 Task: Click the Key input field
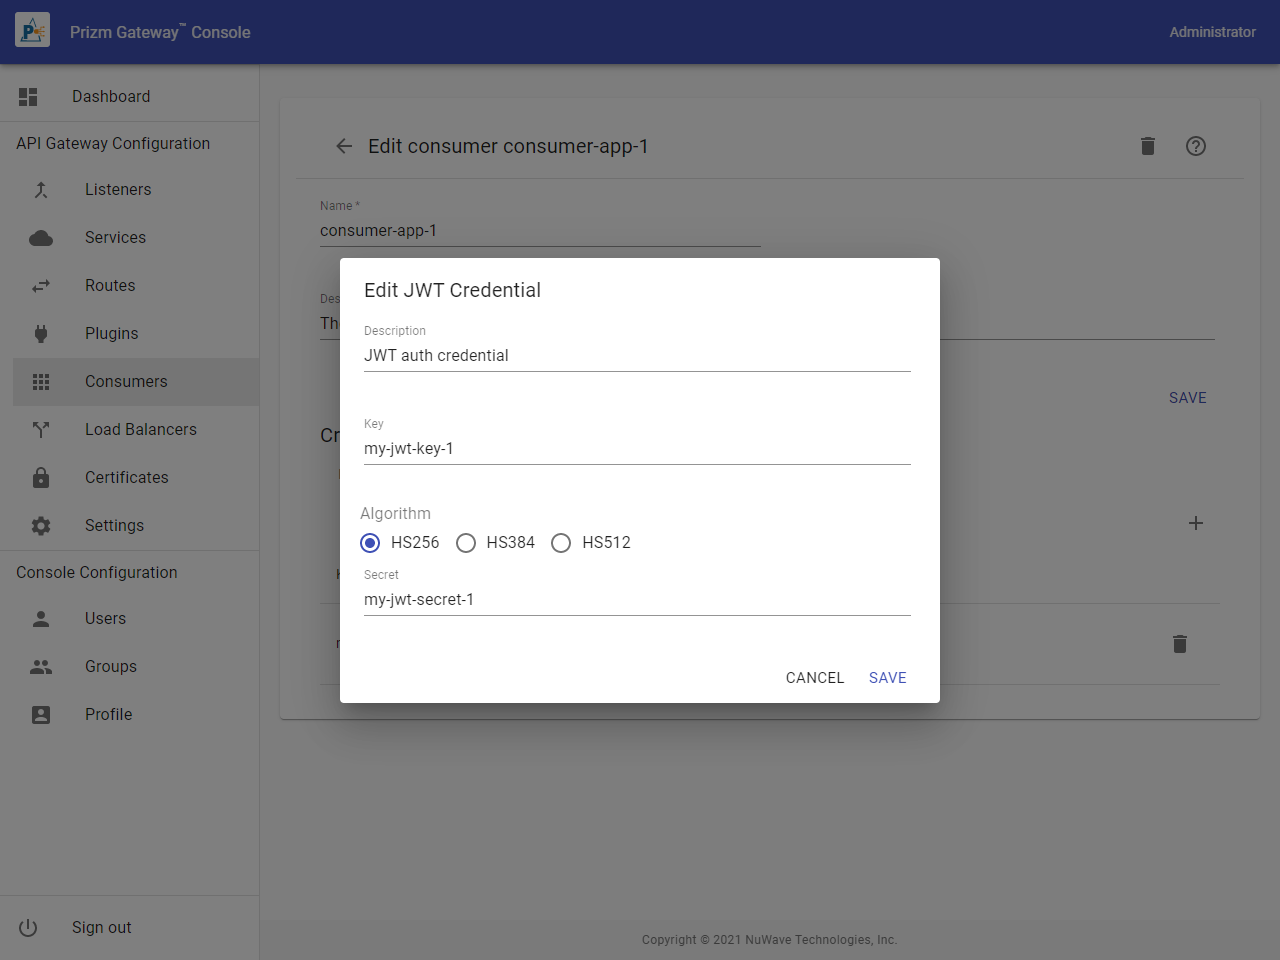pos(636,449)
